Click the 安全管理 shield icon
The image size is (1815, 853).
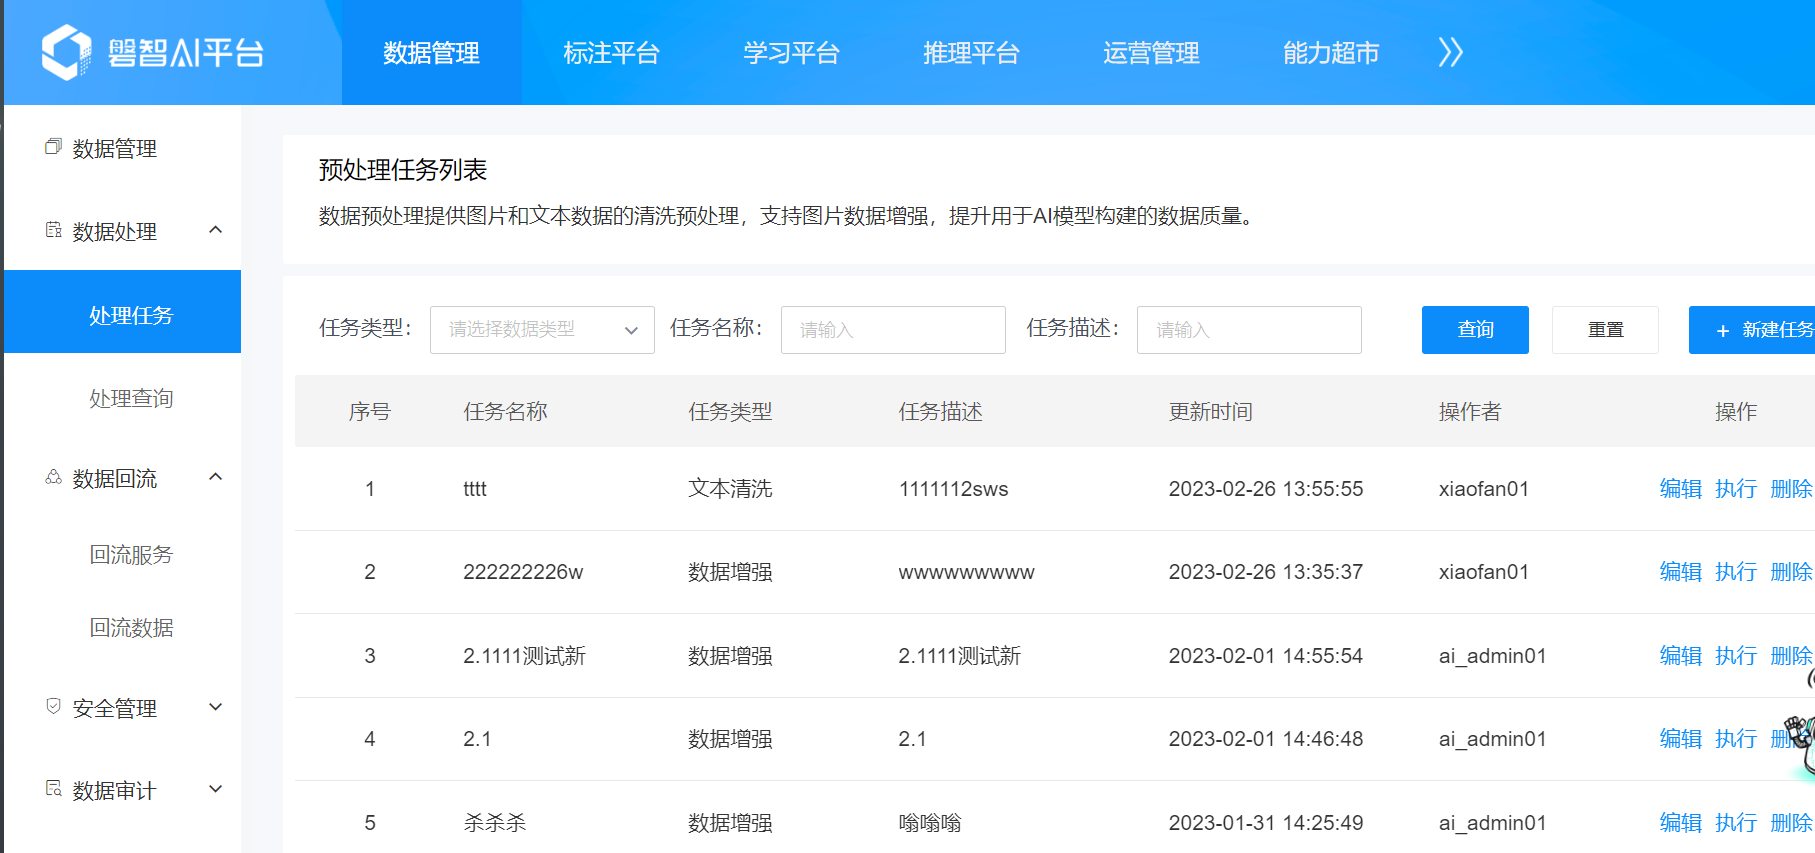pyautogui.click(x=53, y=707)
